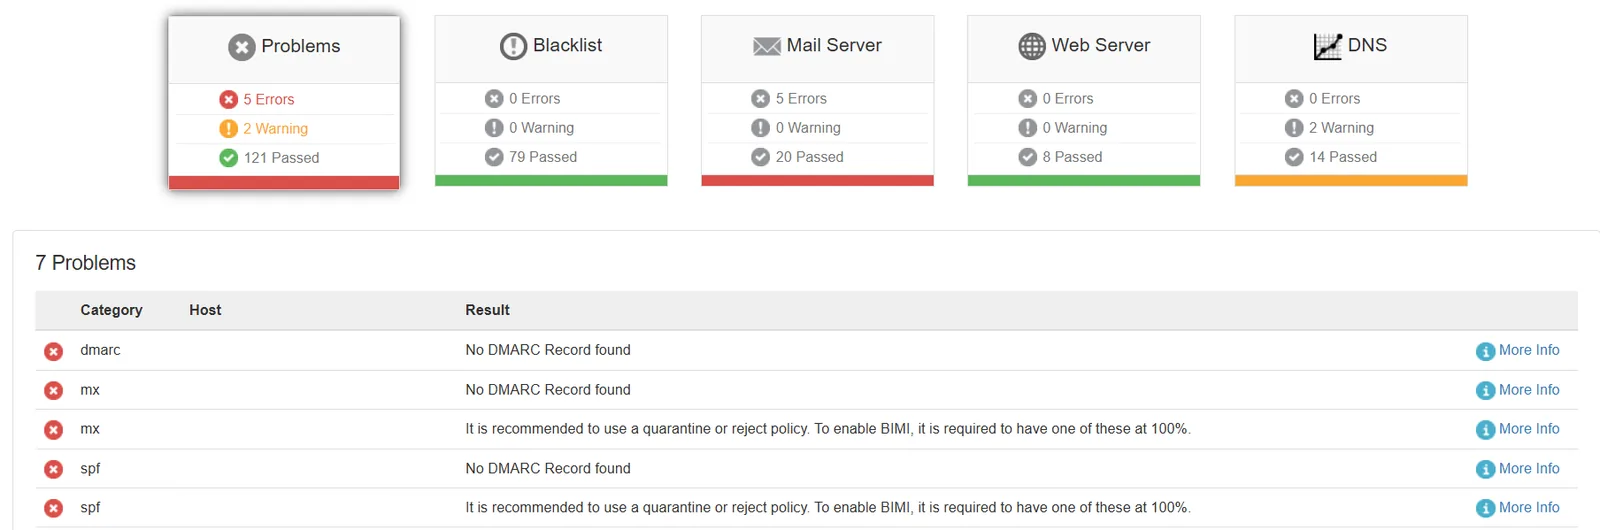1600x530 pixels.
Task: Open the Web Server summary card
Action: point(1084,101)
